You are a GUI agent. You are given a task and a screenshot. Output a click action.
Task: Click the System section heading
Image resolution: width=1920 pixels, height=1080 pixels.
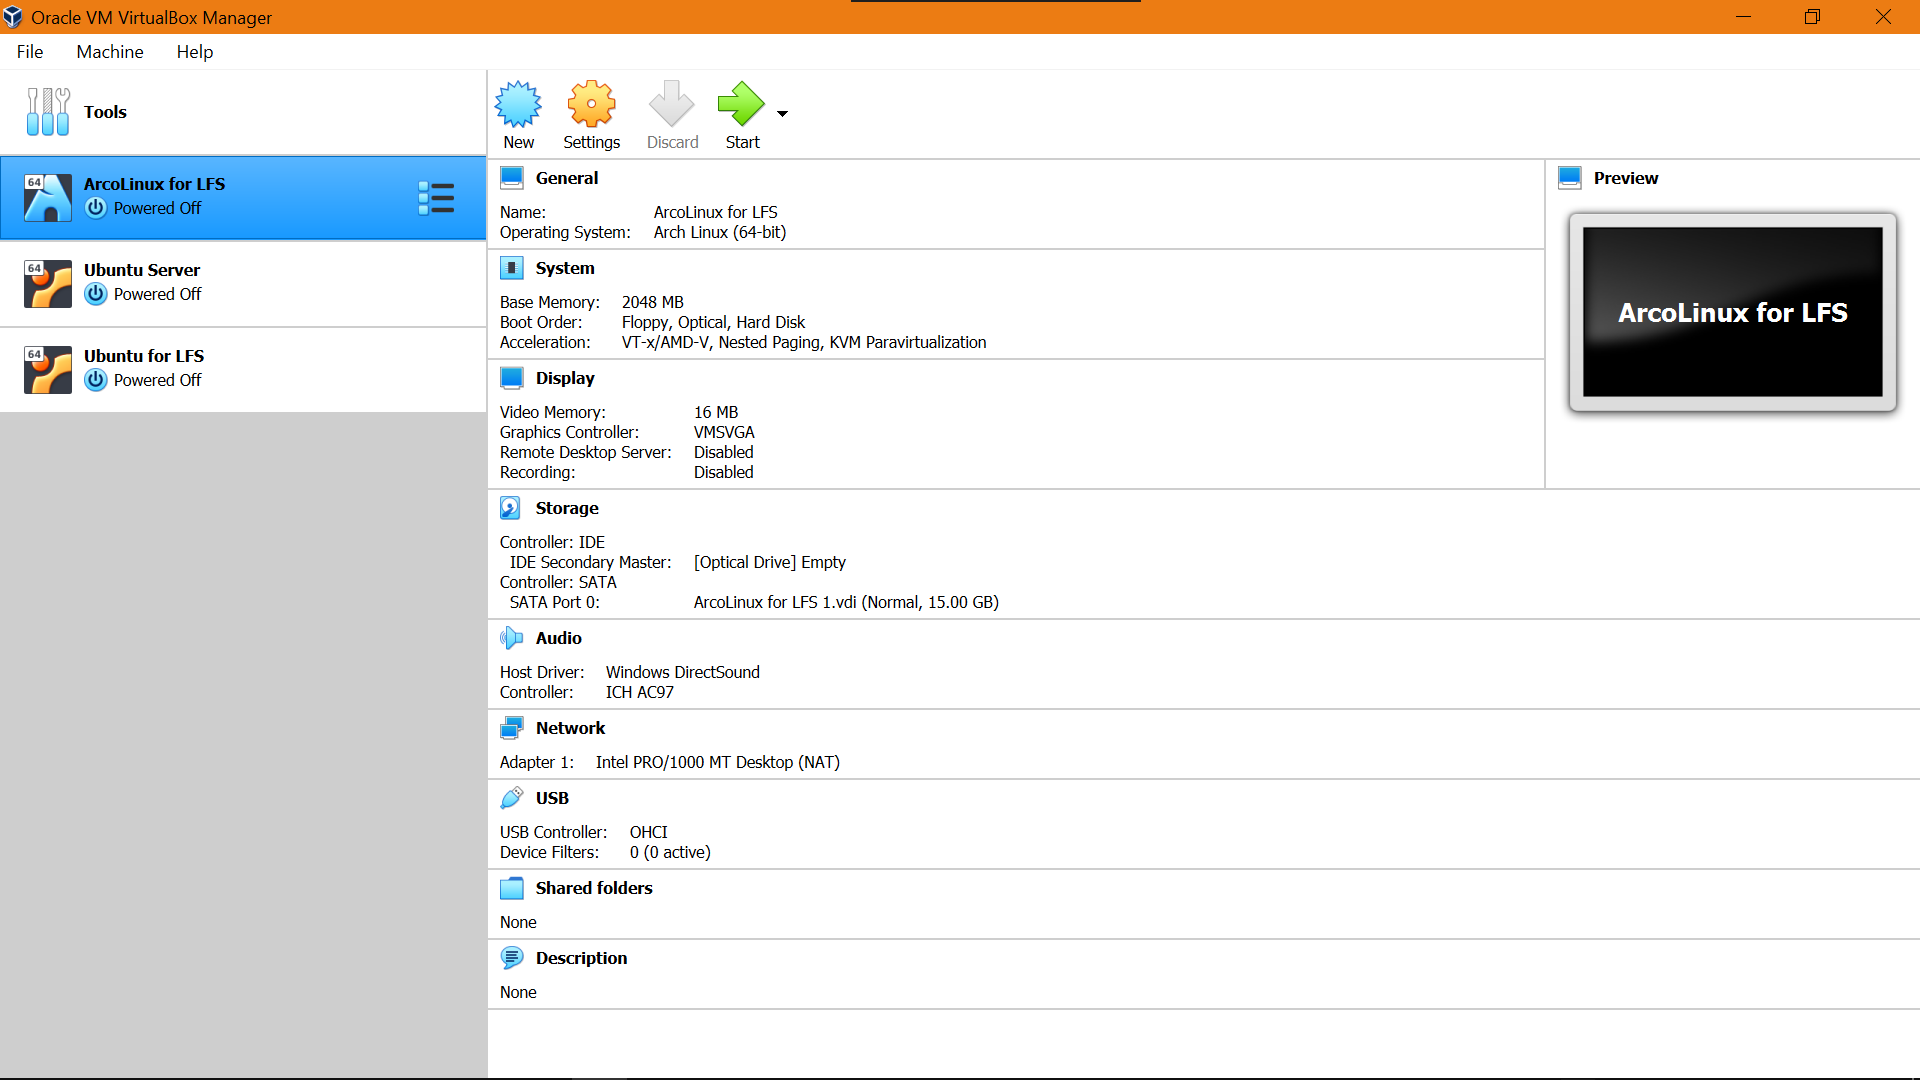tap(565, 268)
